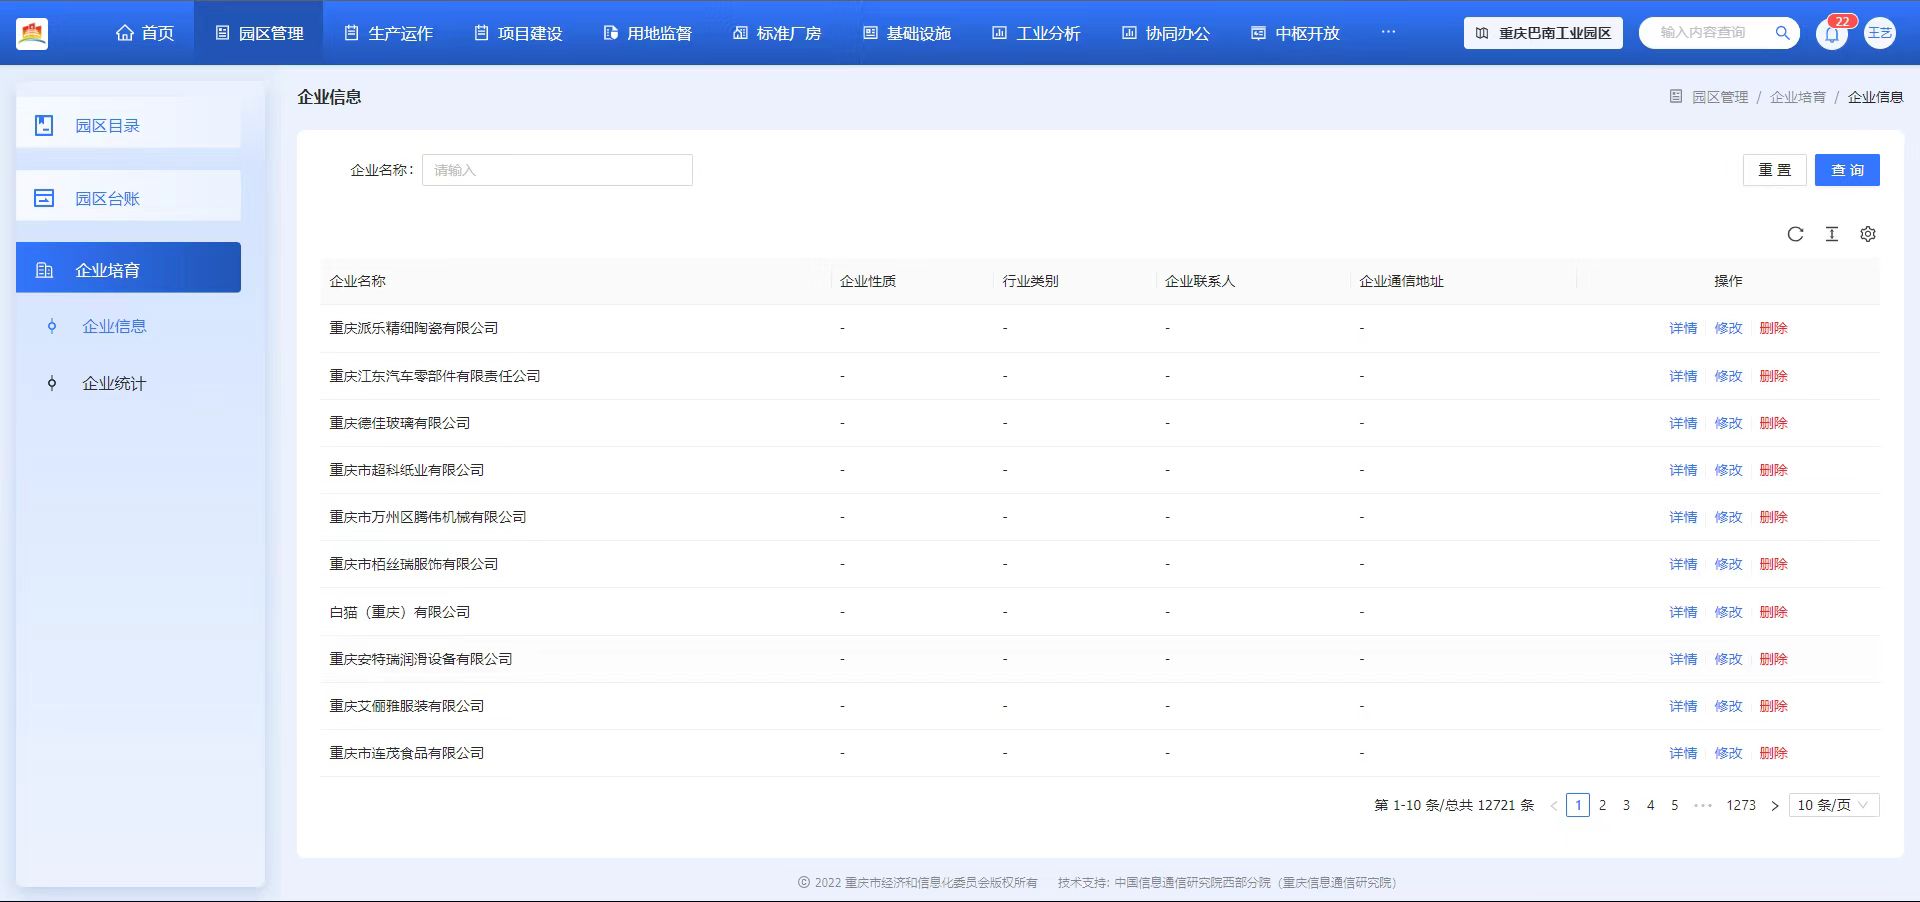Open the 中枢开放 top menu
The image size is (1920, 902).
(x=1295, y=33)
